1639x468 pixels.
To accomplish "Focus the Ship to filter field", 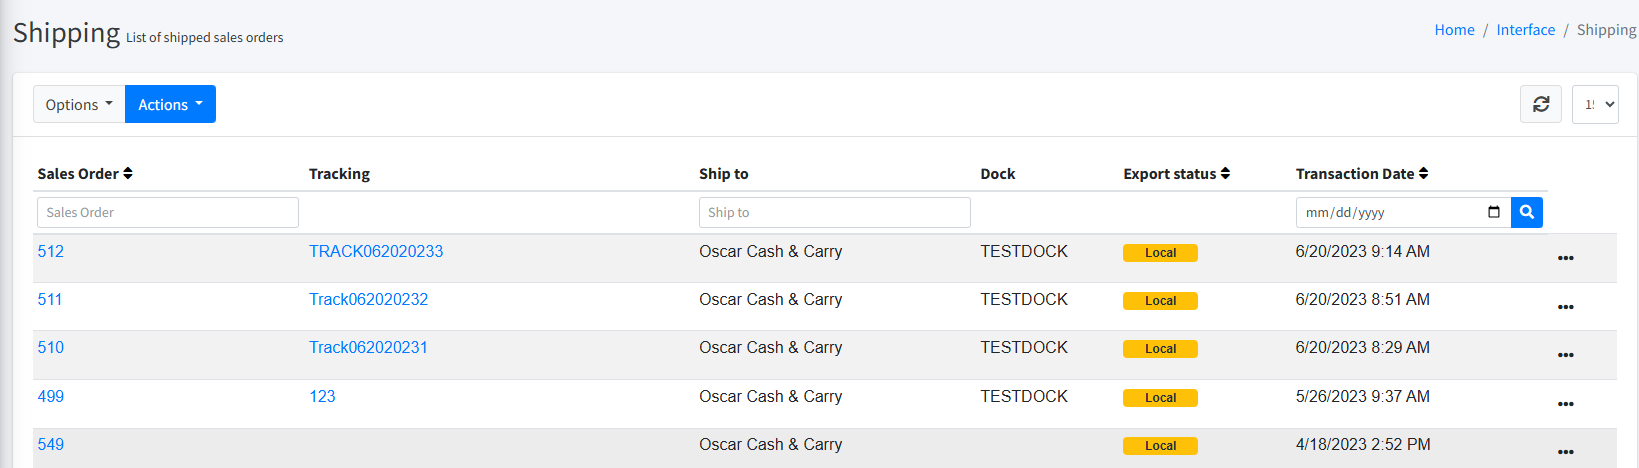I will (834, 212).
